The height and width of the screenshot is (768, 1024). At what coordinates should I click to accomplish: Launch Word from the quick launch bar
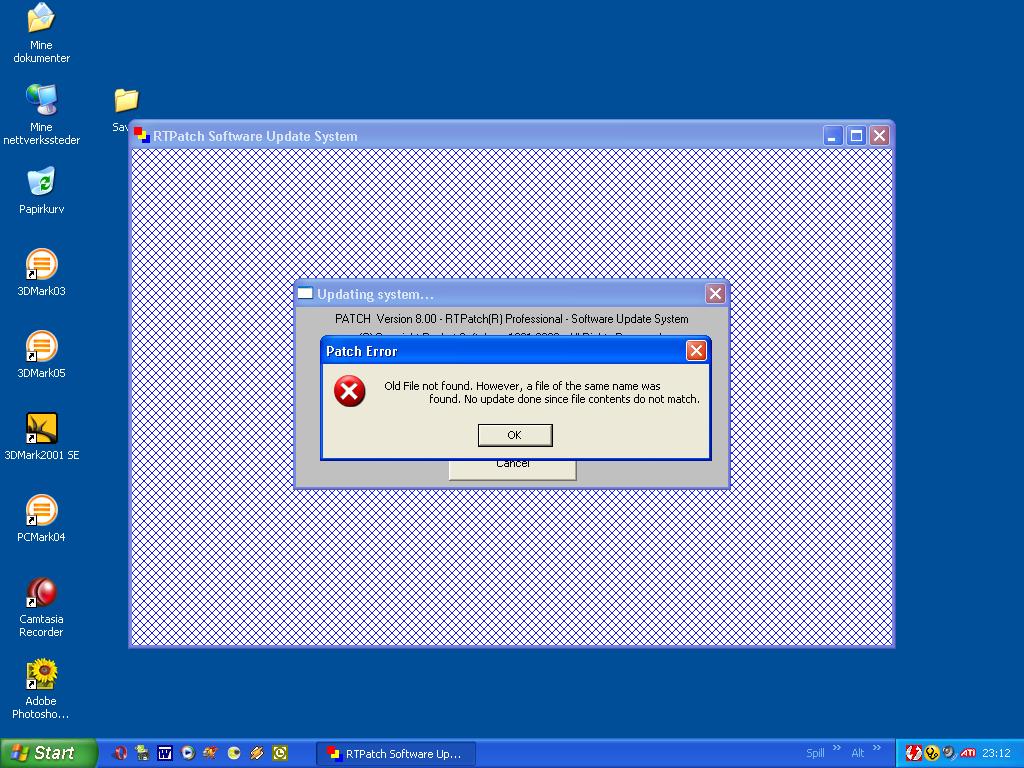(165, 753)
